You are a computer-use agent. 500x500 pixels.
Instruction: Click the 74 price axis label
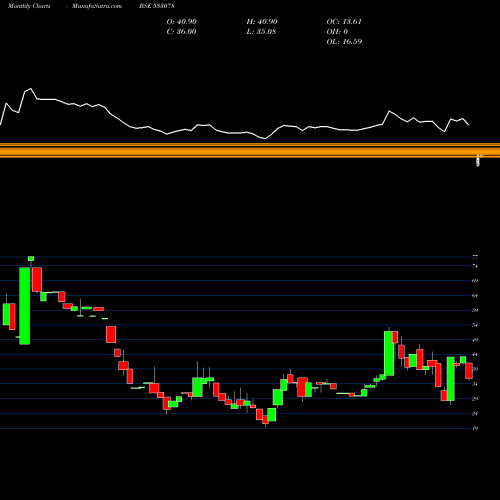pos(475,266)
